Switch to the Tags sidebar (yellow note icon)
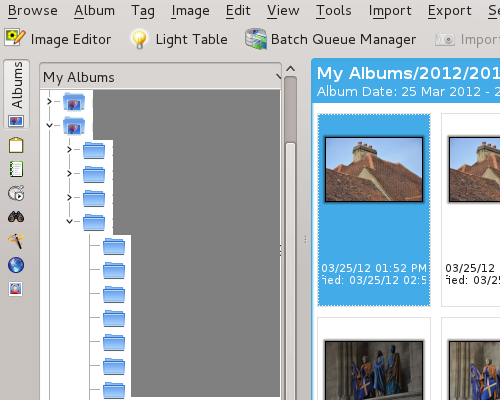This screenshot has height=400, width=500. click(x=16, y=145)
